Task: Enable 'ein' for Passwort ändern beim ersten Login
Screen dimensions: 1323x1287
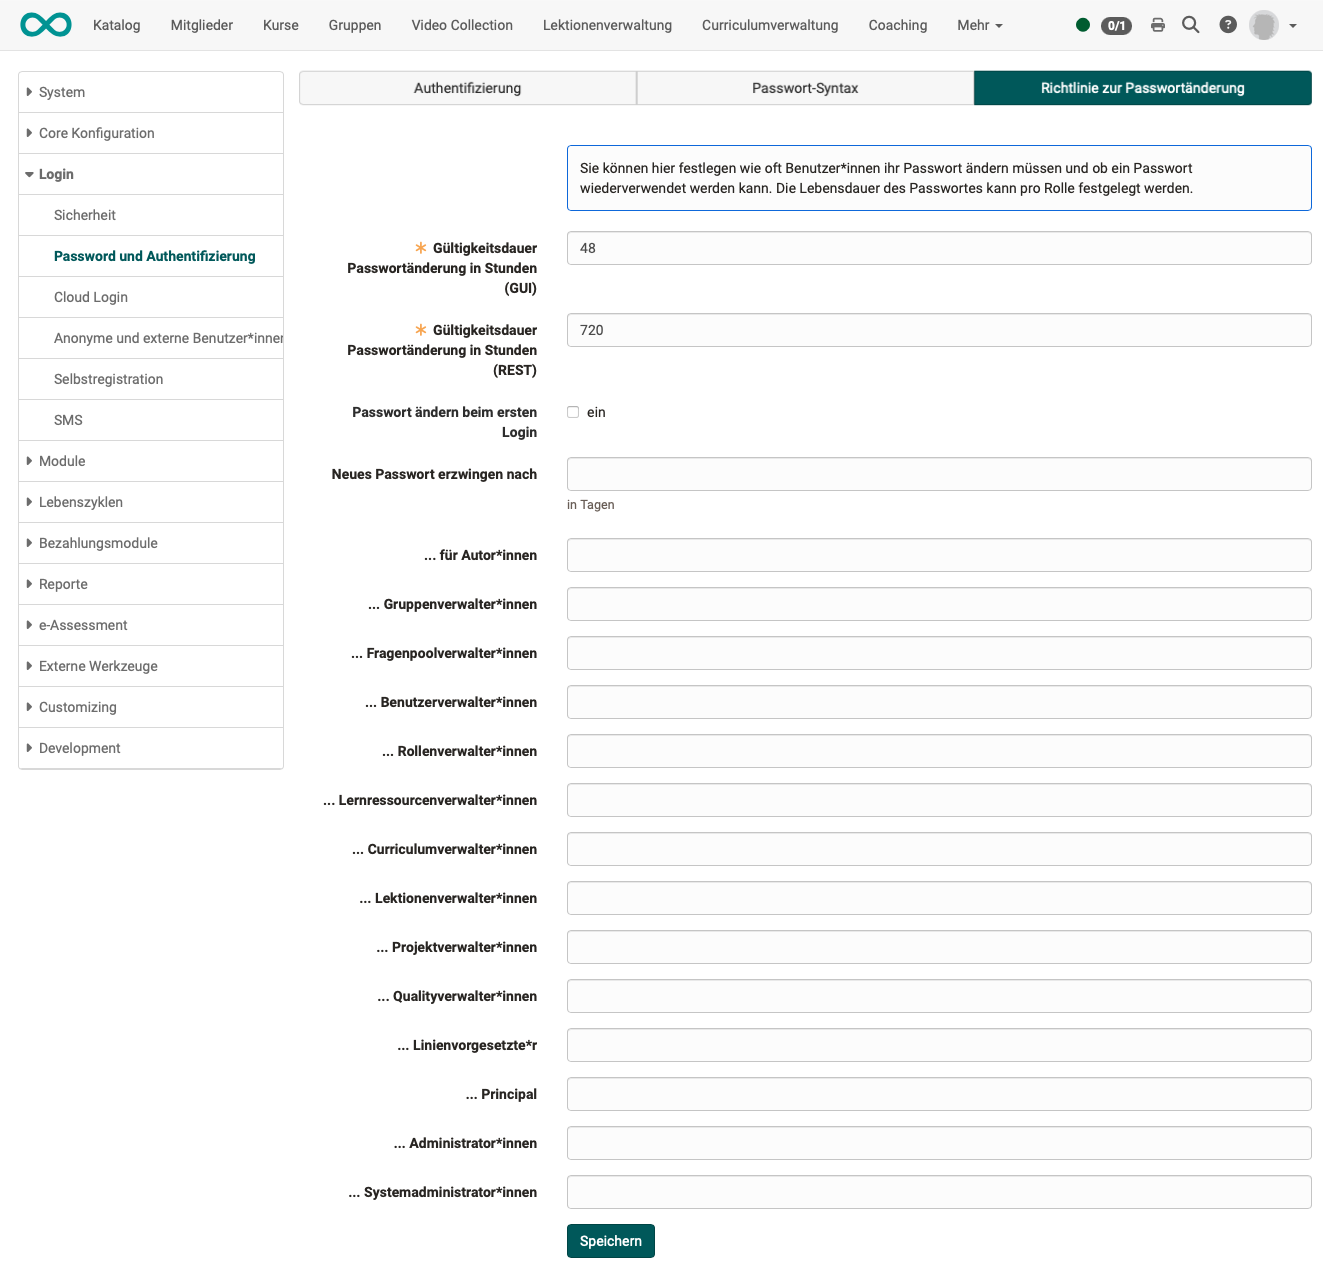Action: [x=573, y=411]
